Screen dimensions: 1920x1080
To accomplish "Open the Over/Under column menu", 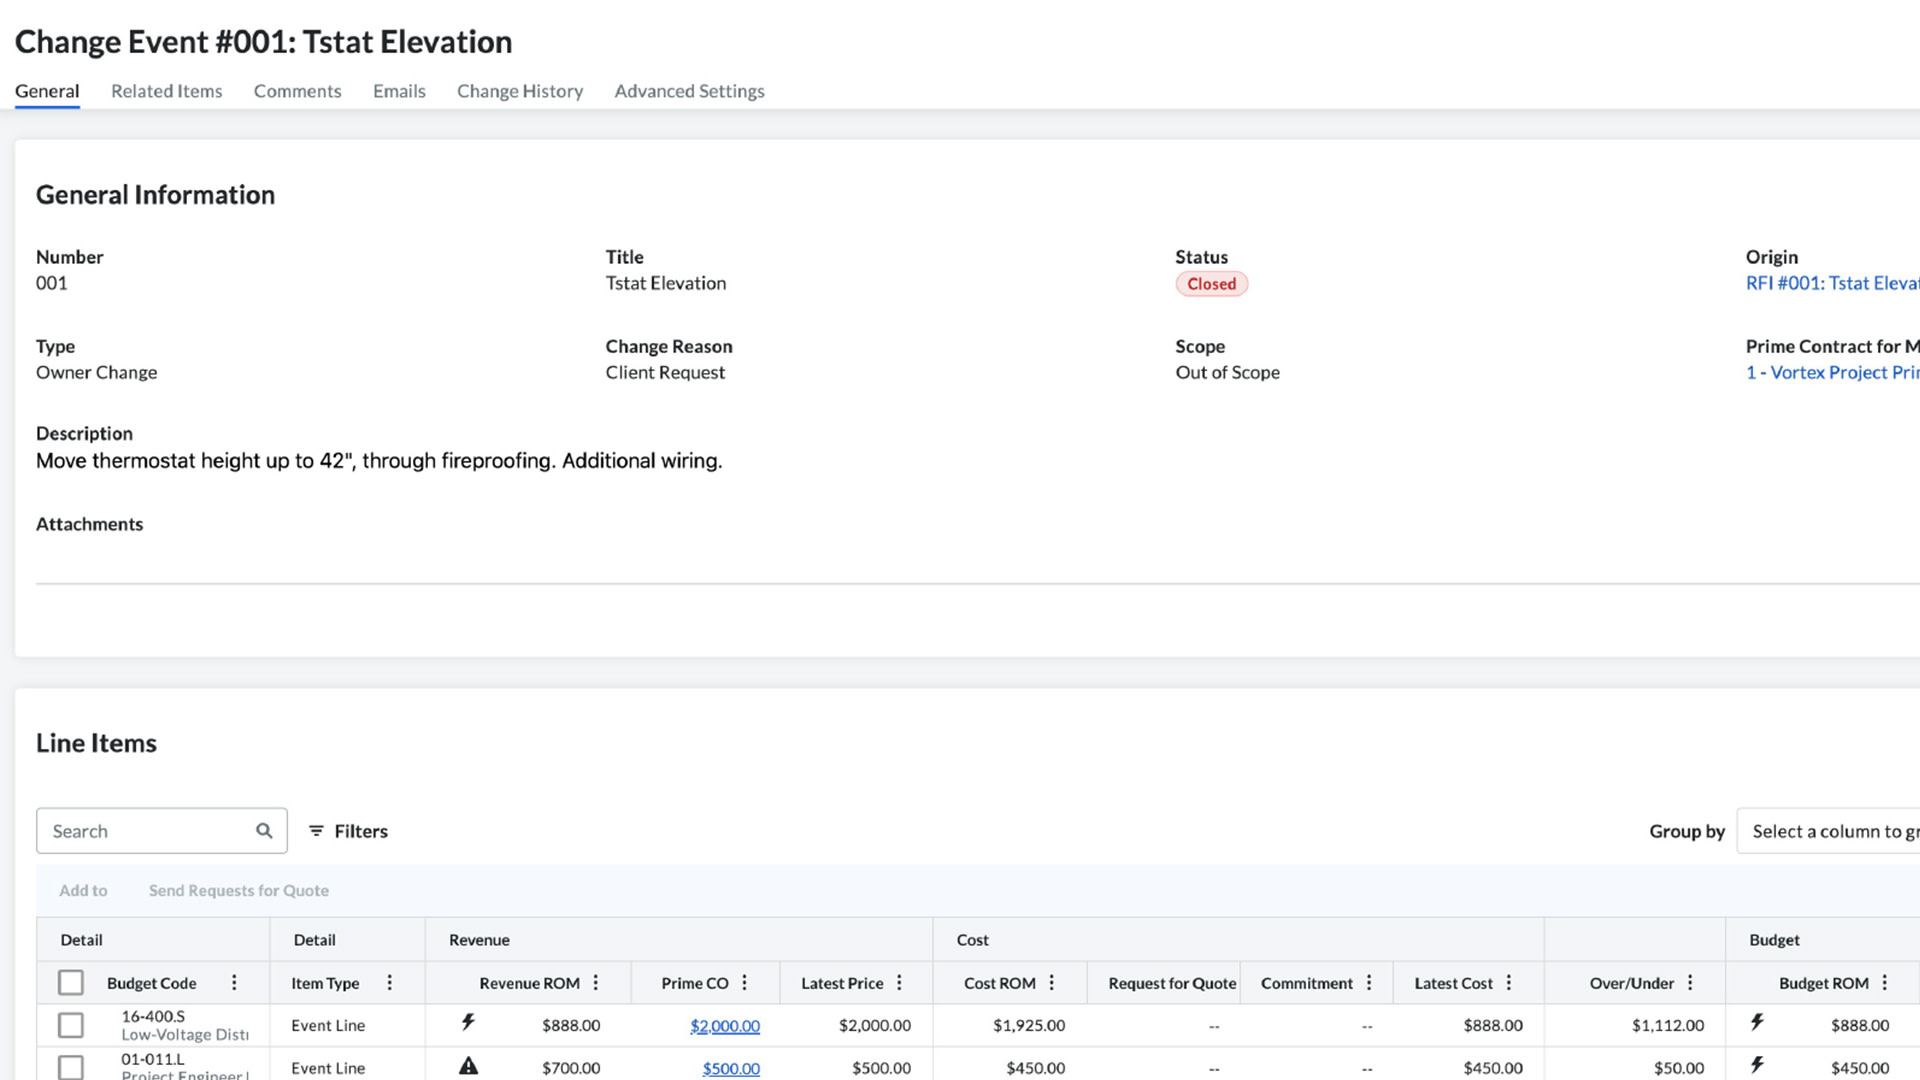I will coord(1690,982).
